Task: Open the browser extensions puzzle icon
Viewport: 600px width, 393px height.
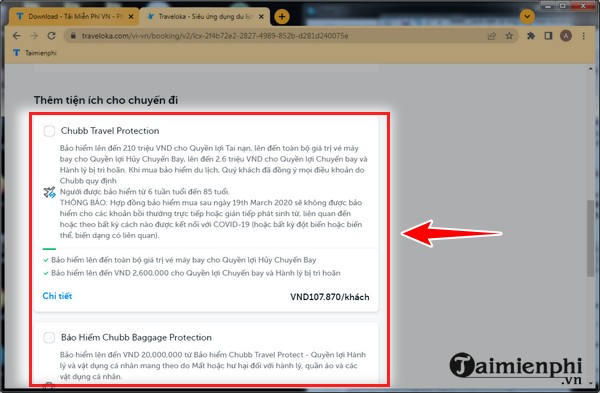Action: click(531, 36)
